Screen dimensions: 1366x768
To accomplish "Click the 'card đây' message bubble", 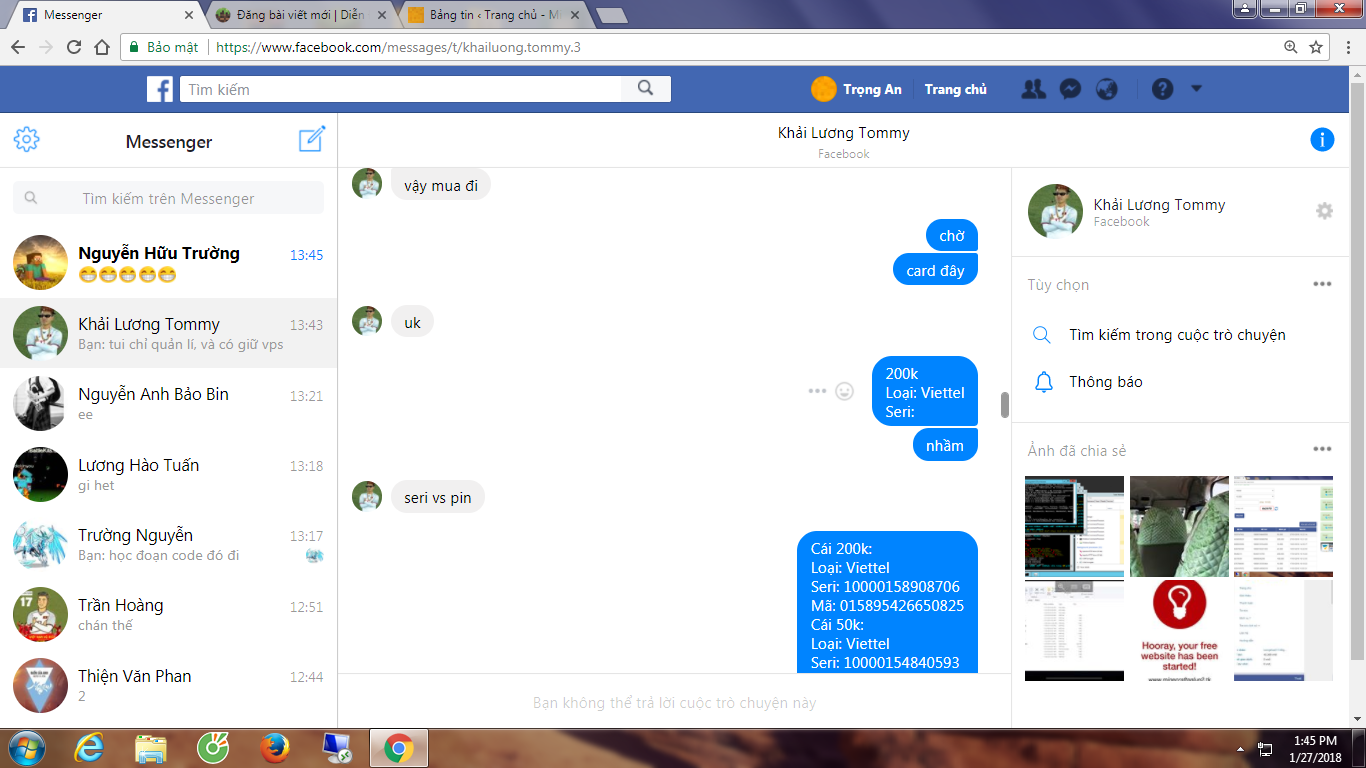I will [x=935, y=270].
